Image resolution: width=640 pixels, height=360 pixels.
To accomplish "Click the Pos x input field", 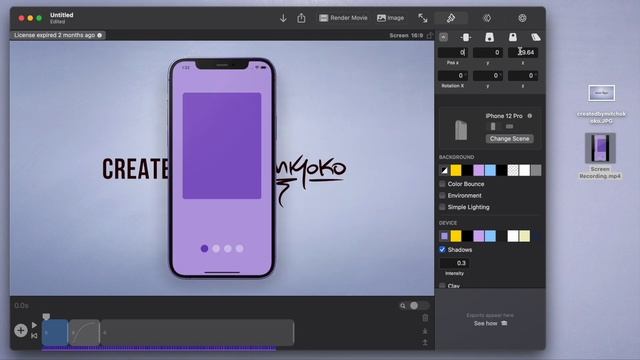I will pos(453,52).
